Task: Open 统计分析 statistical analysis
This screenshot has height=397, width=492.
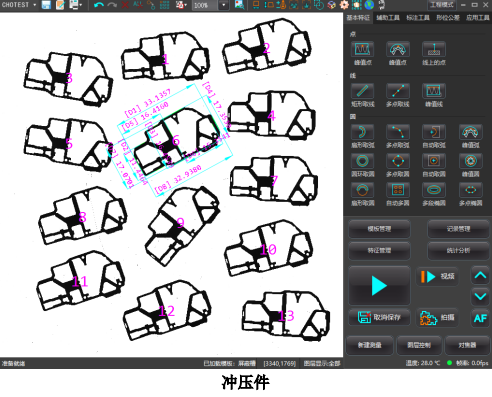Action: tap(458, 250)
